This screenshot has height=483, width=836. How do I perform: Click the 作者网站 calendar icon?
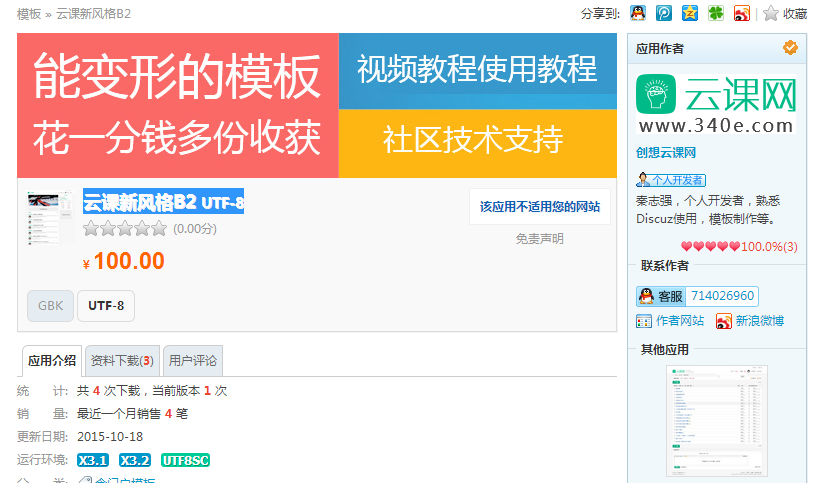tap(644, 321)
